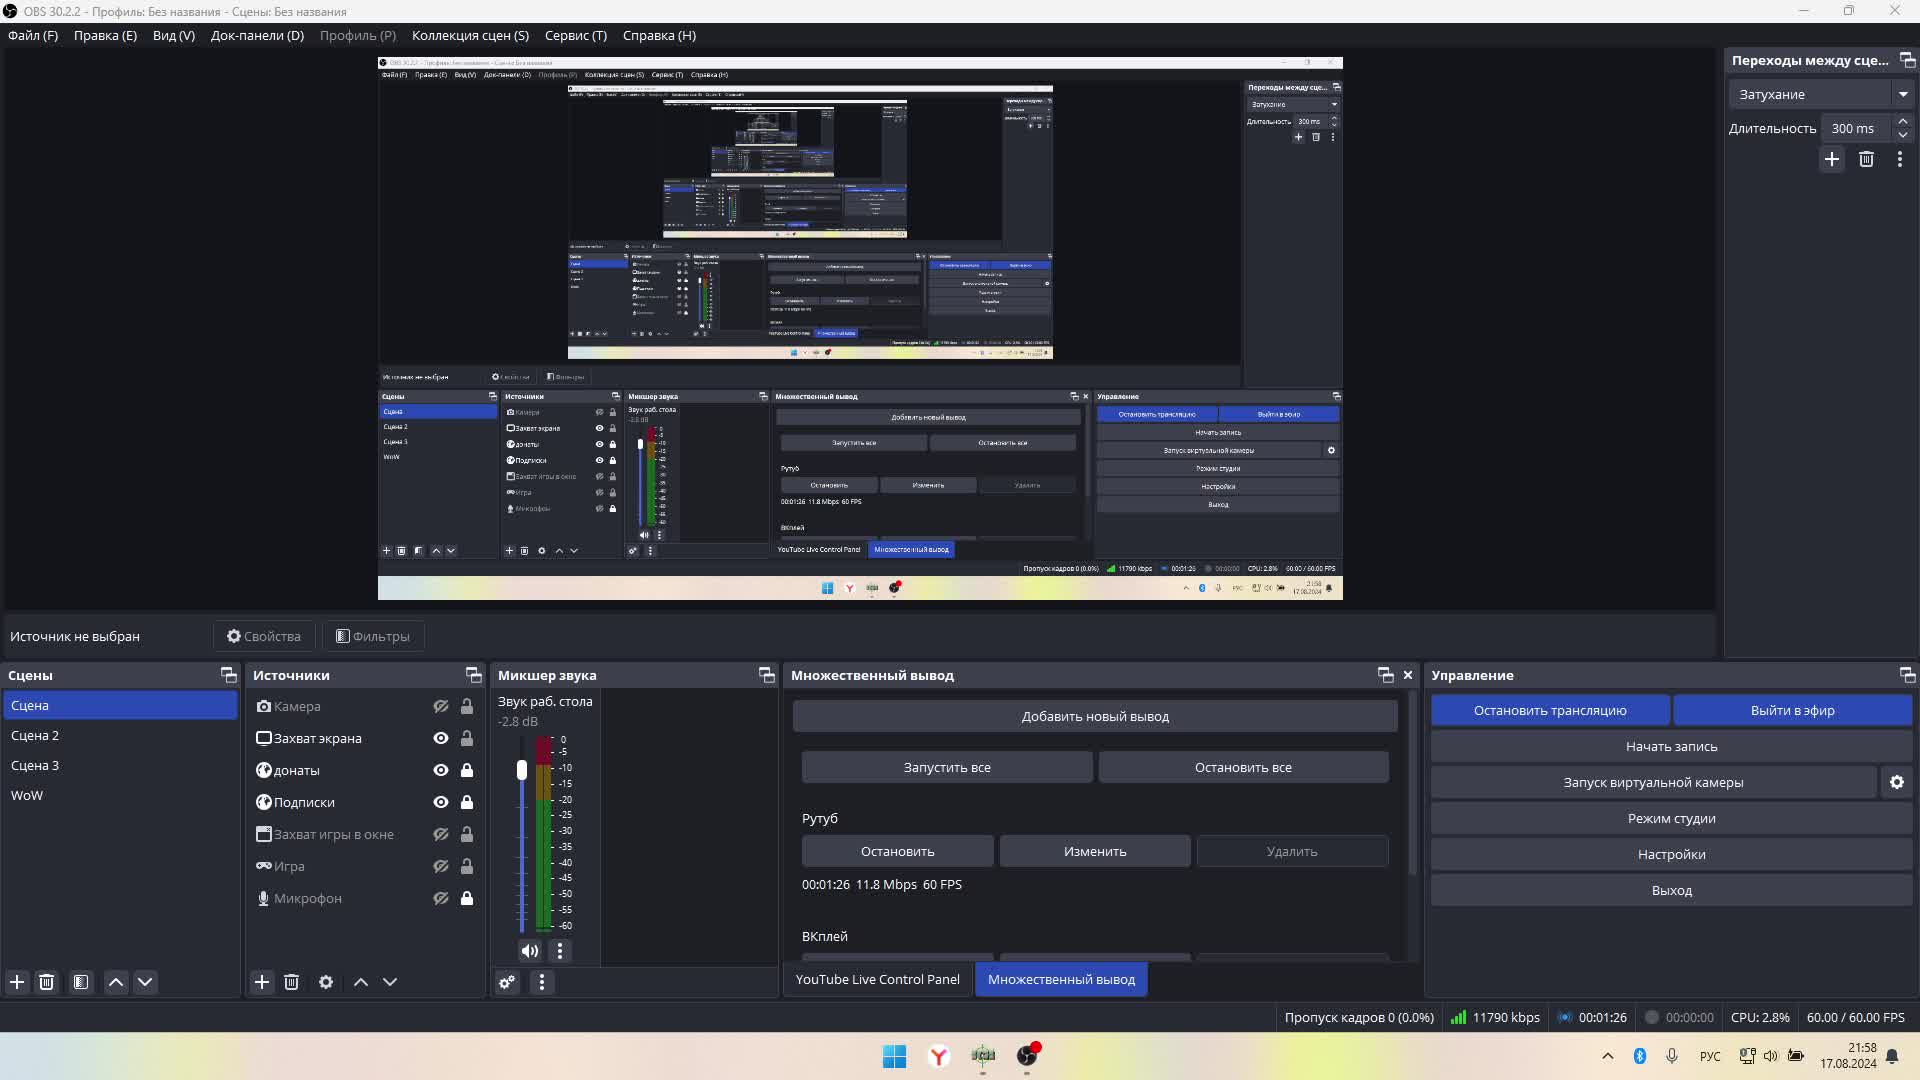Click add source plus icon
This screenshot has height=1080, width=1920.
262,982
